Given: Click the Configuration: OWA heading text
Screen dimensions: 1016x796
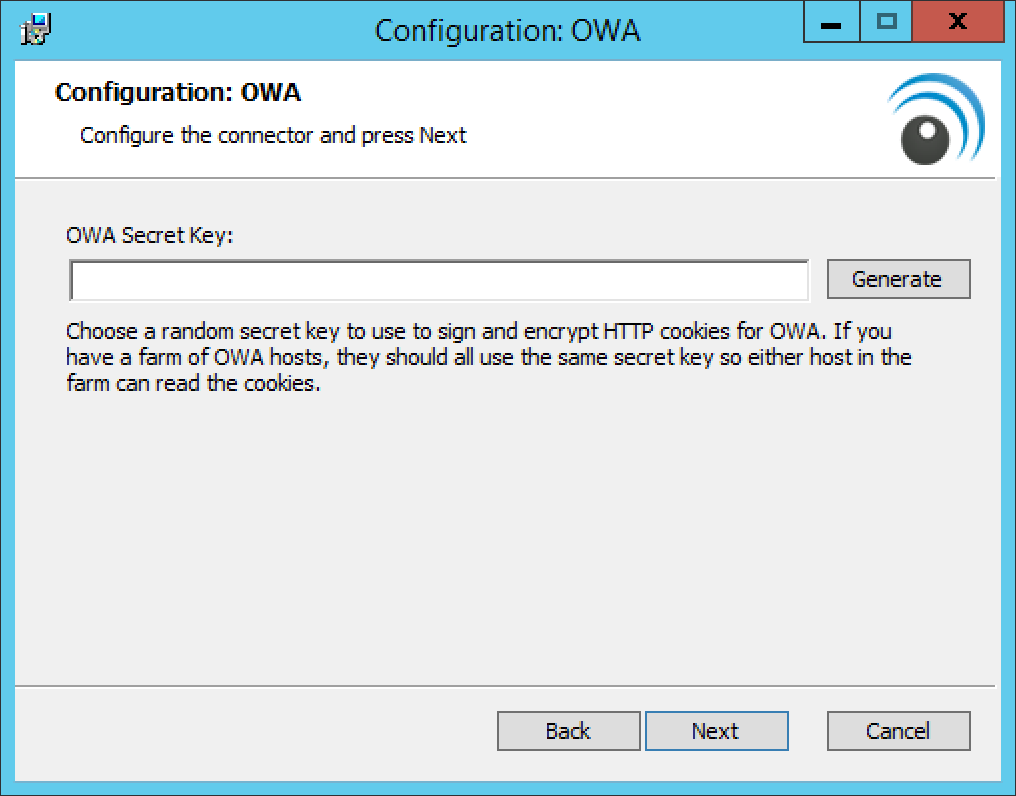Looking at the screenshot, I should point(179,92).
